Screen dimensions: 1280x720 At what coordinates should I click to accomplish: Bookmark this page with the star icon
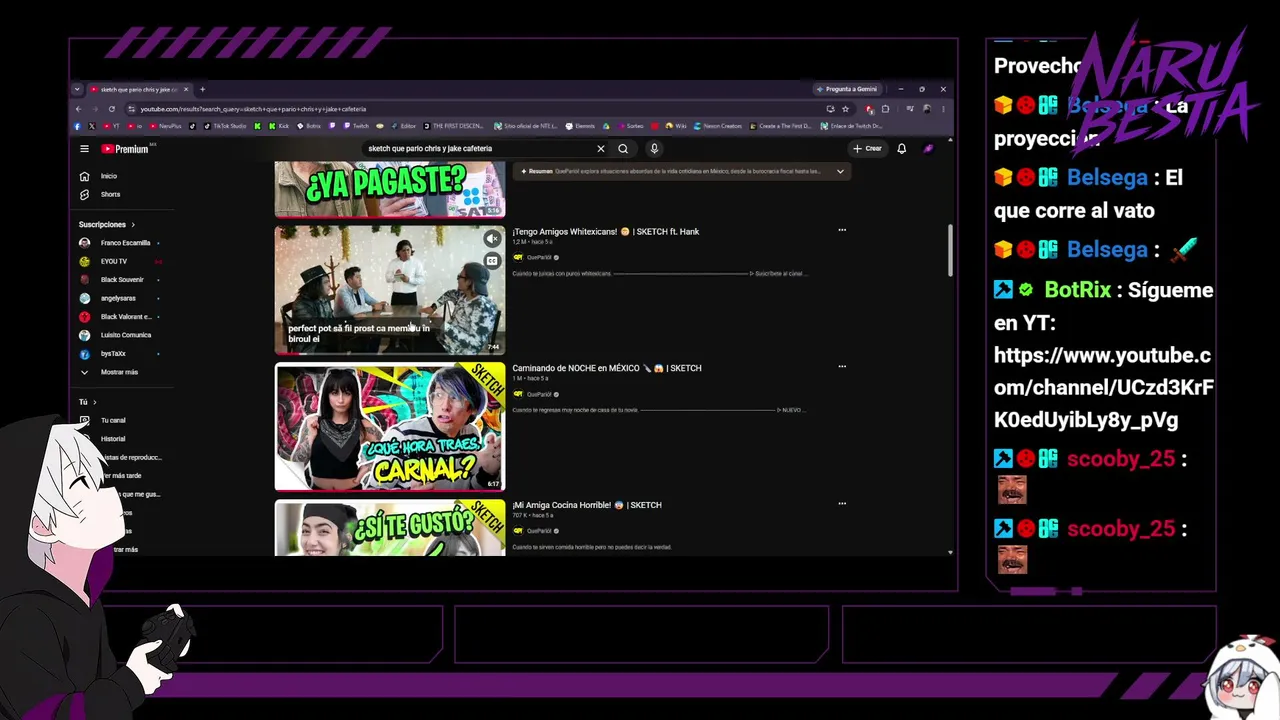pos(845,109)
